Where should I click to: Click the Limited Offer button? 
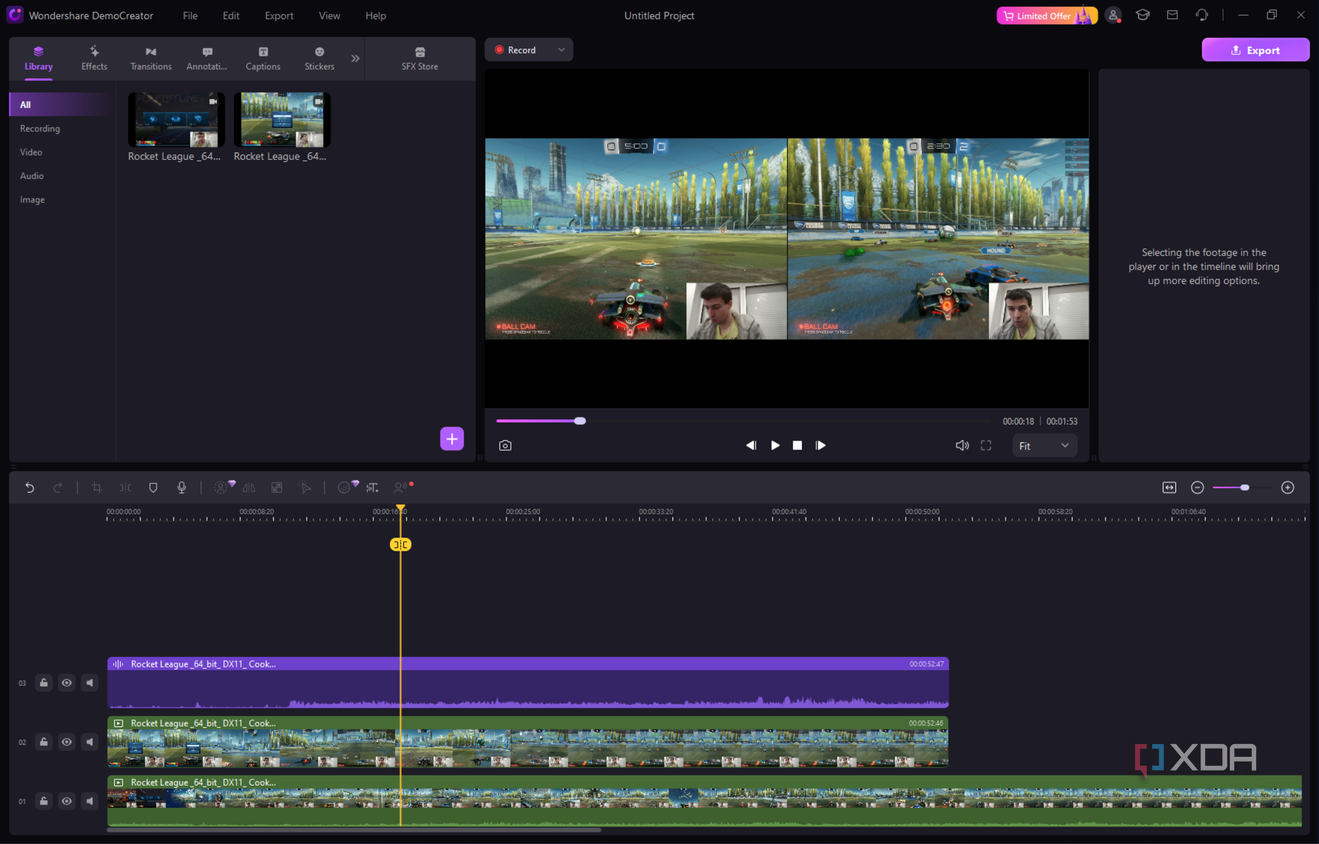pos(1046,16)
